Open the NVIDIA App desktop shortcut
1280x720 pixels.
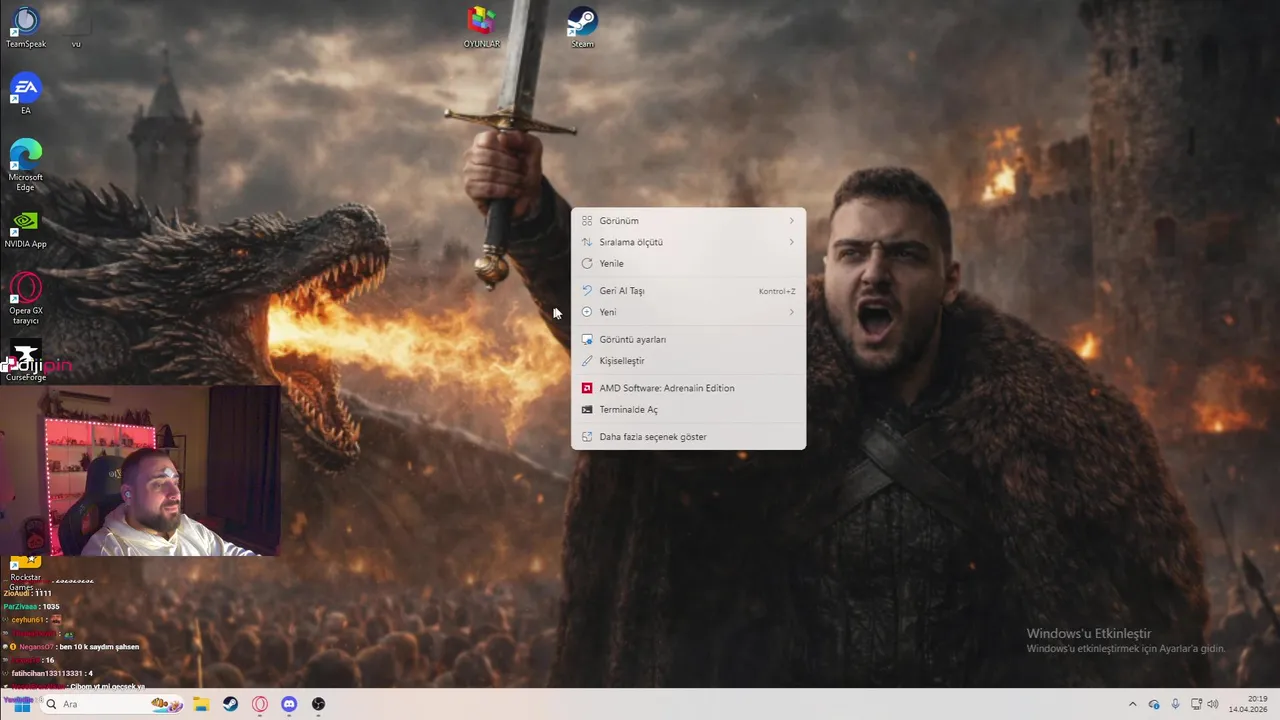pyautogui.click(x=26, y=230)
